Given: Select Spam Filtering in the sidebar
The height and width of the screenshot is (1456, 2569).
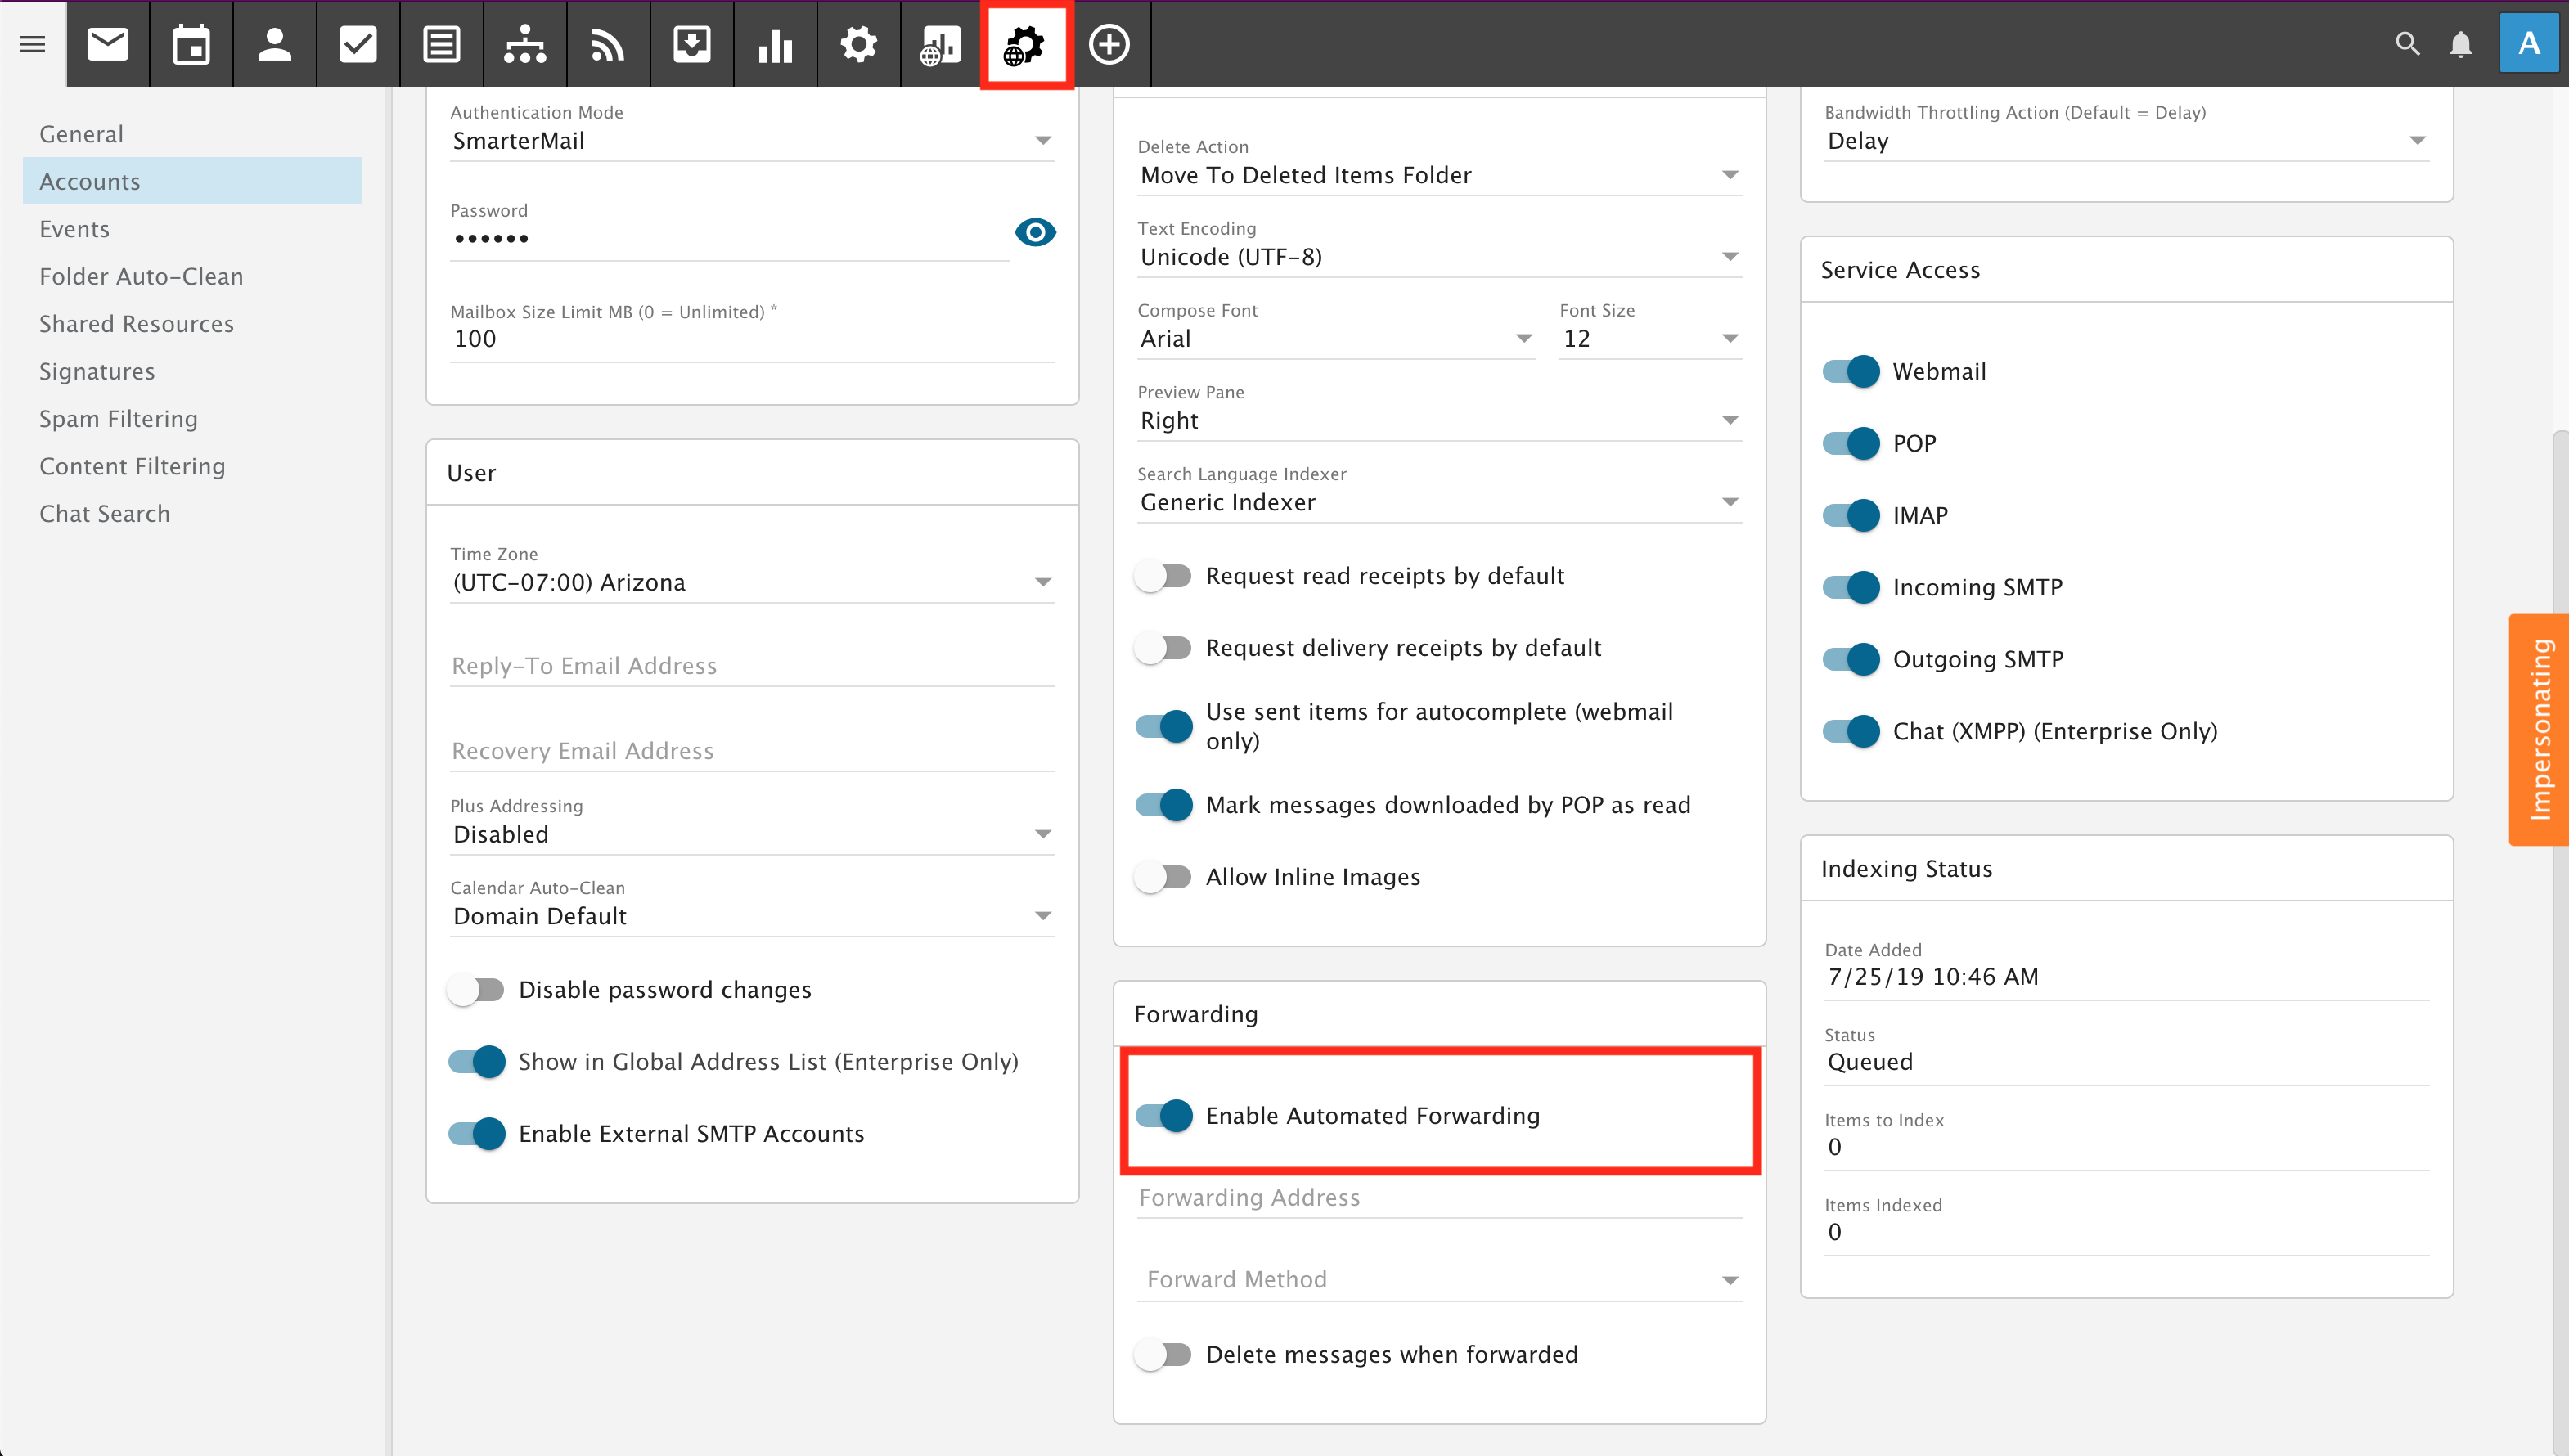Looking at the screenshot, I should pyautogui.click(x=118, y=419).
